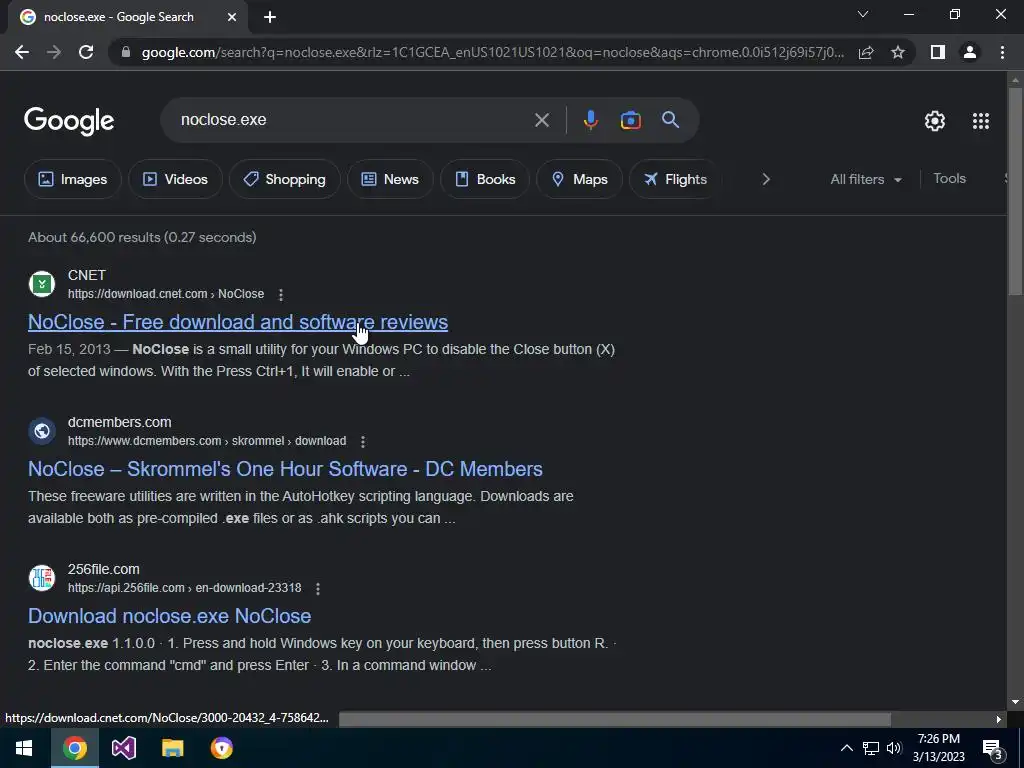The image size is (1024, 768).
Task: Click the download.cnet.com URL breadcrumb
Action: pos(166,294)
